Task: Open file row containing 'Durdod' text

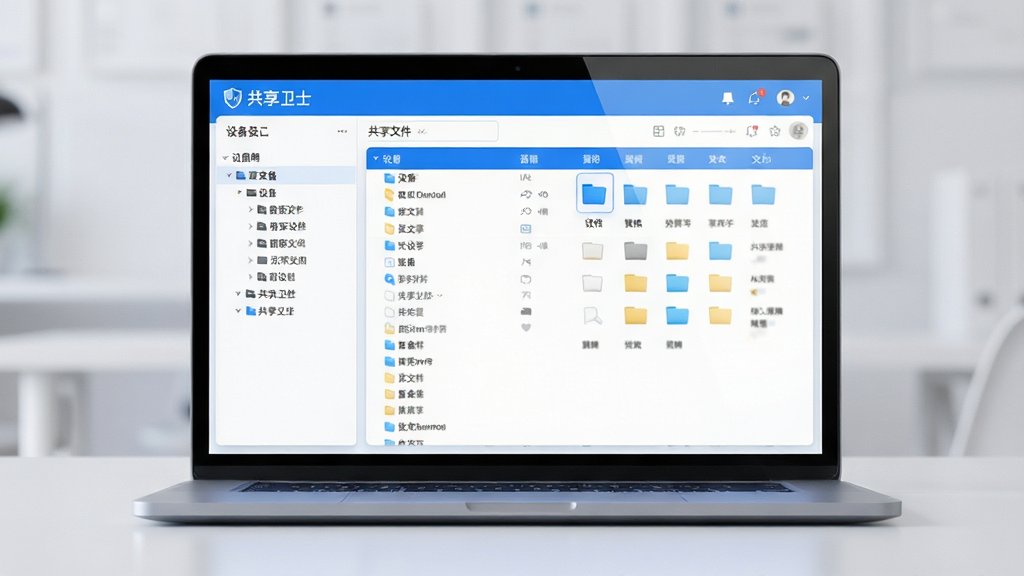Action: (x=415, y=195)
